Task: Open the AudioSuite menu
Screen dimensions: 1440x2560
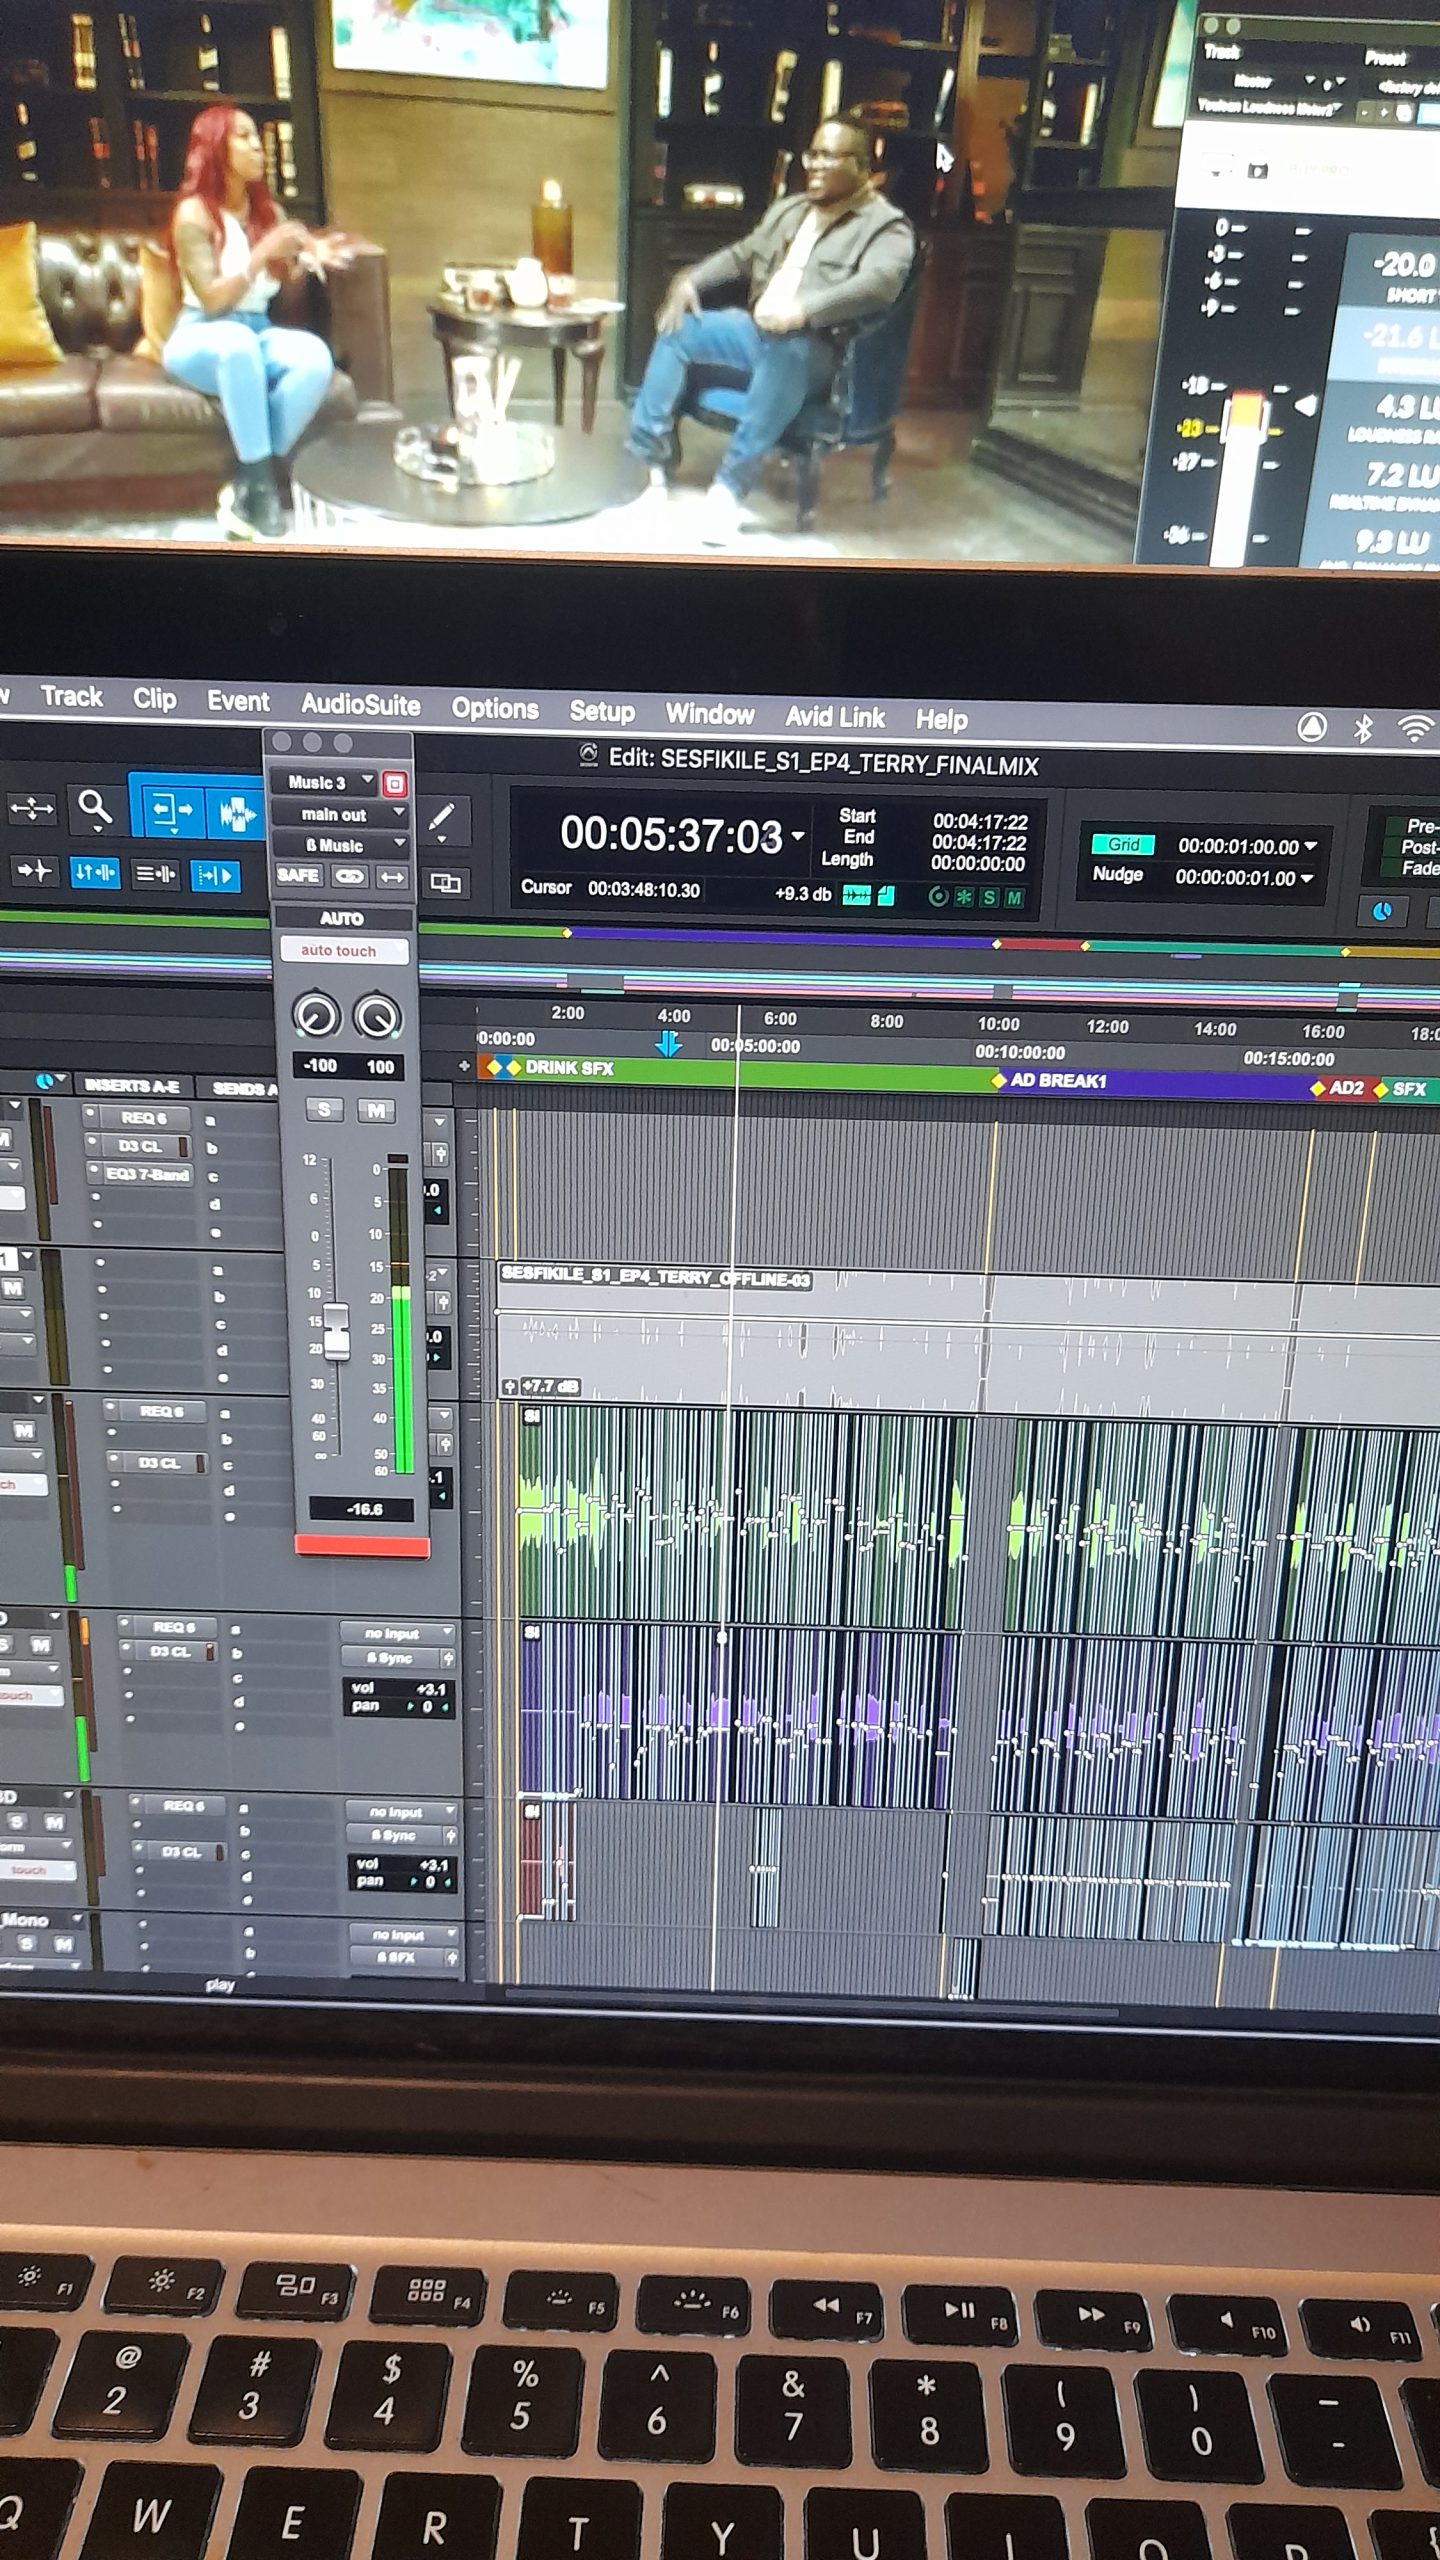Action: pos(360,705)
